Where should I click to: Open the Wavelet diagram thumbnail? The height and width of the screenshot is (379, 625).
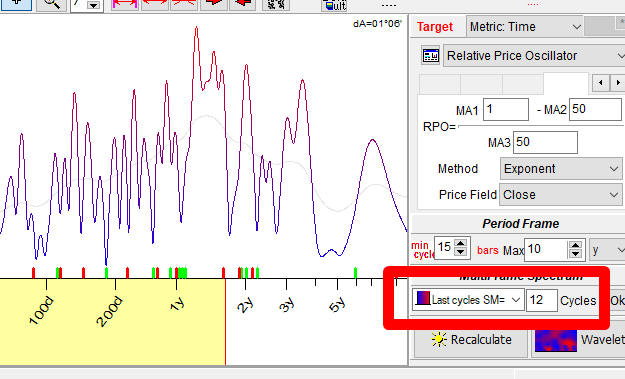(x=556, y=340)
